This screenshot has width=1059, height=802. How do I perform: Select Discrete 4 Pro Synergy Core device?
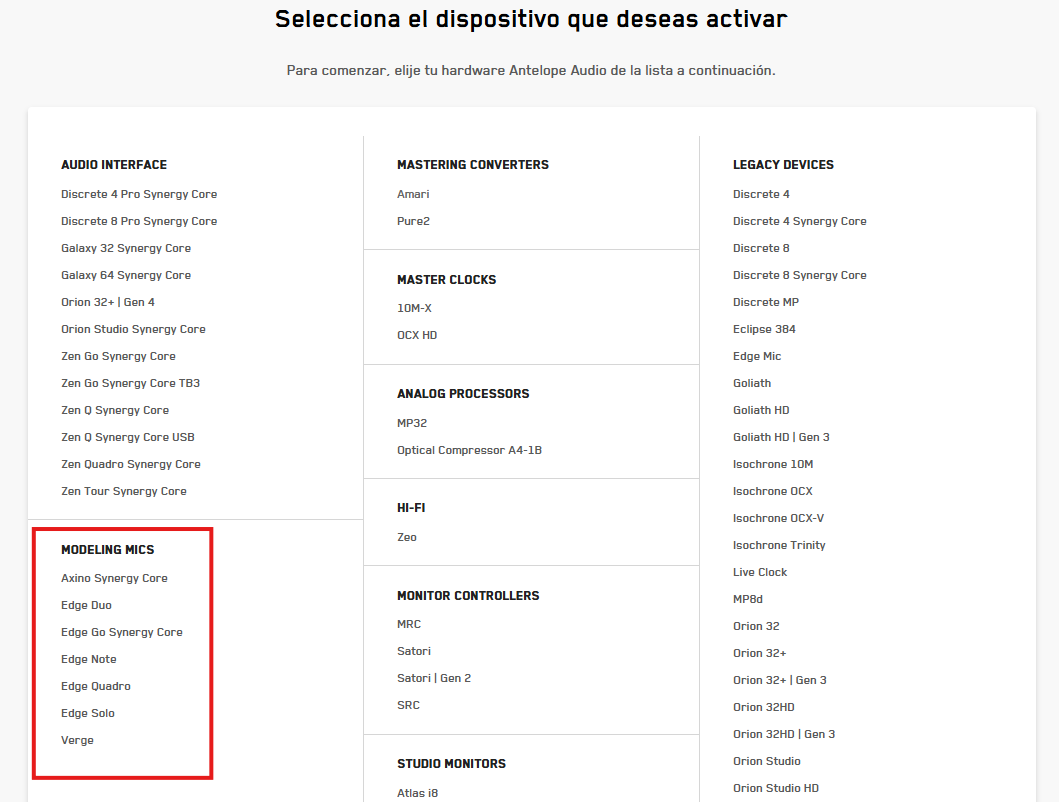coord(139,194)
